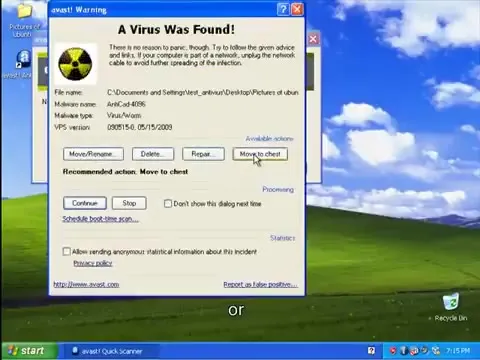The image size is (480, 360).
Task: Open the Privacy policy link
Action: [93, 263]
